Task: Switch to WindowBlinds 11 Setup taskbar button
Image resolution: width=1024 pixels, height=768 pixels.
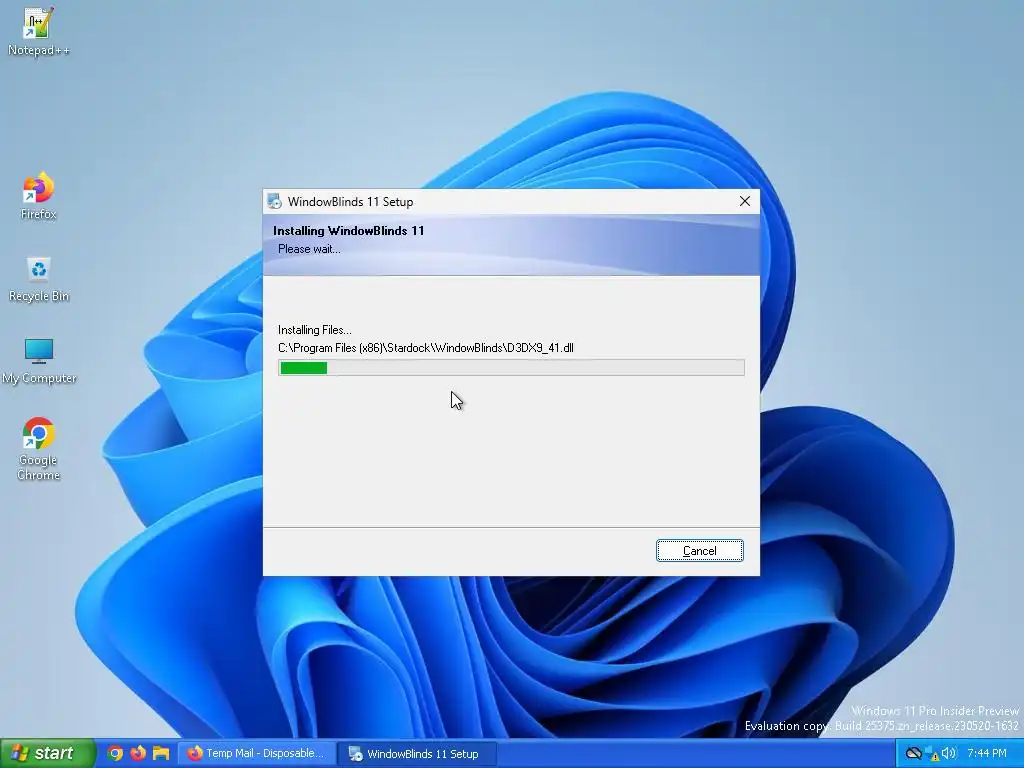Action: coord(417,754)
